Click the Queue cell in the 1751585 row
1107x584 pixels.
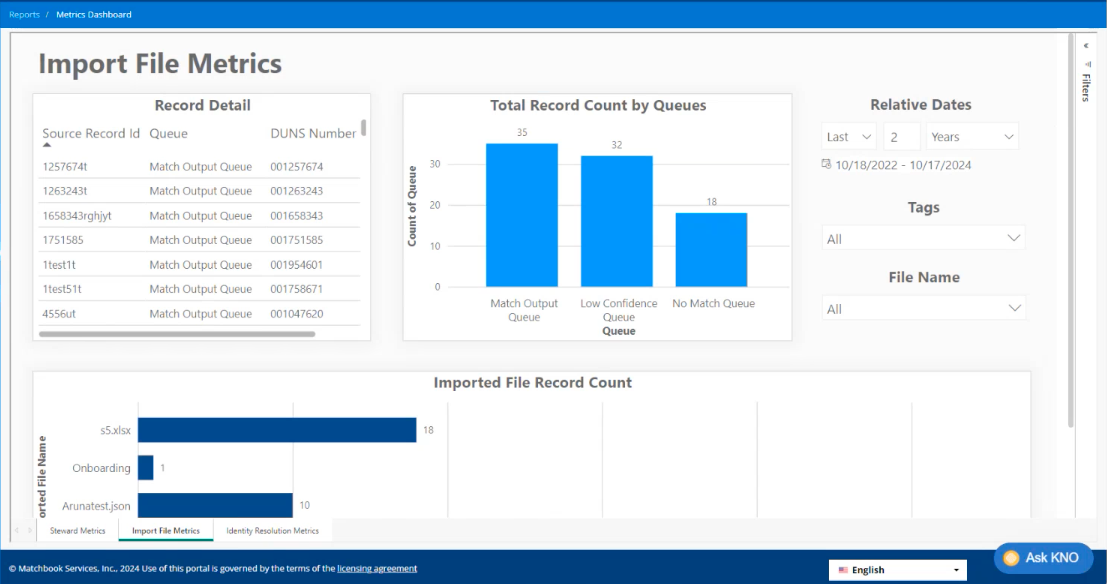[201, 240]
